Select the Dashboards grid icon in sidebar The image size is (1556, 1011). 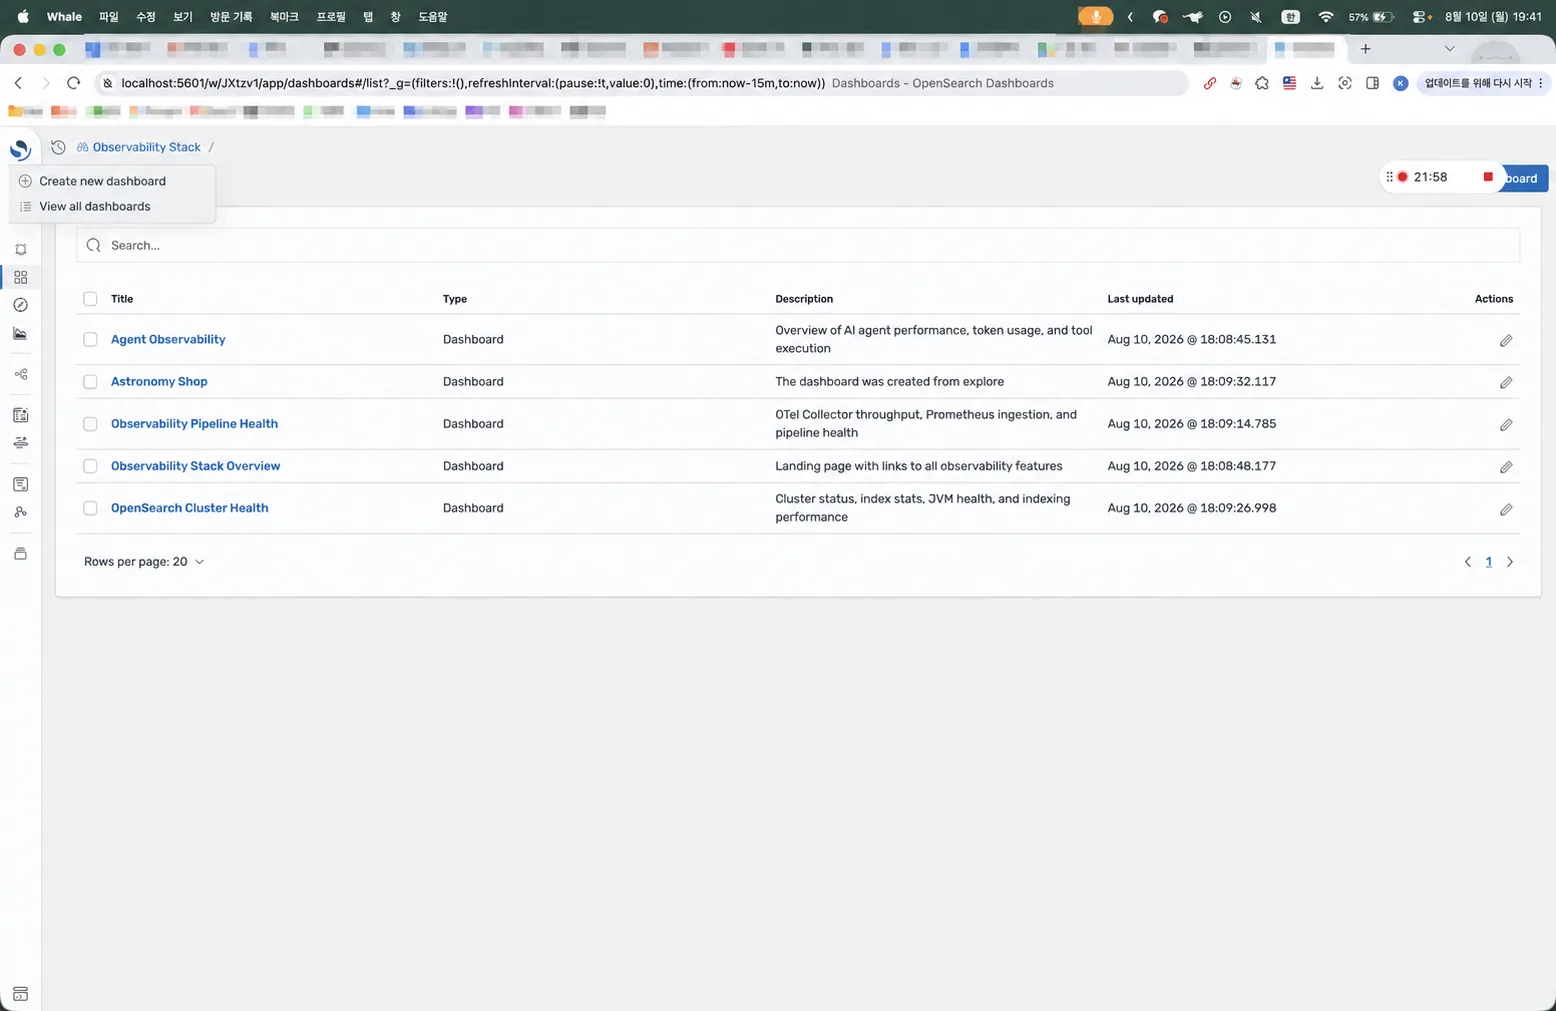[20, 277]
